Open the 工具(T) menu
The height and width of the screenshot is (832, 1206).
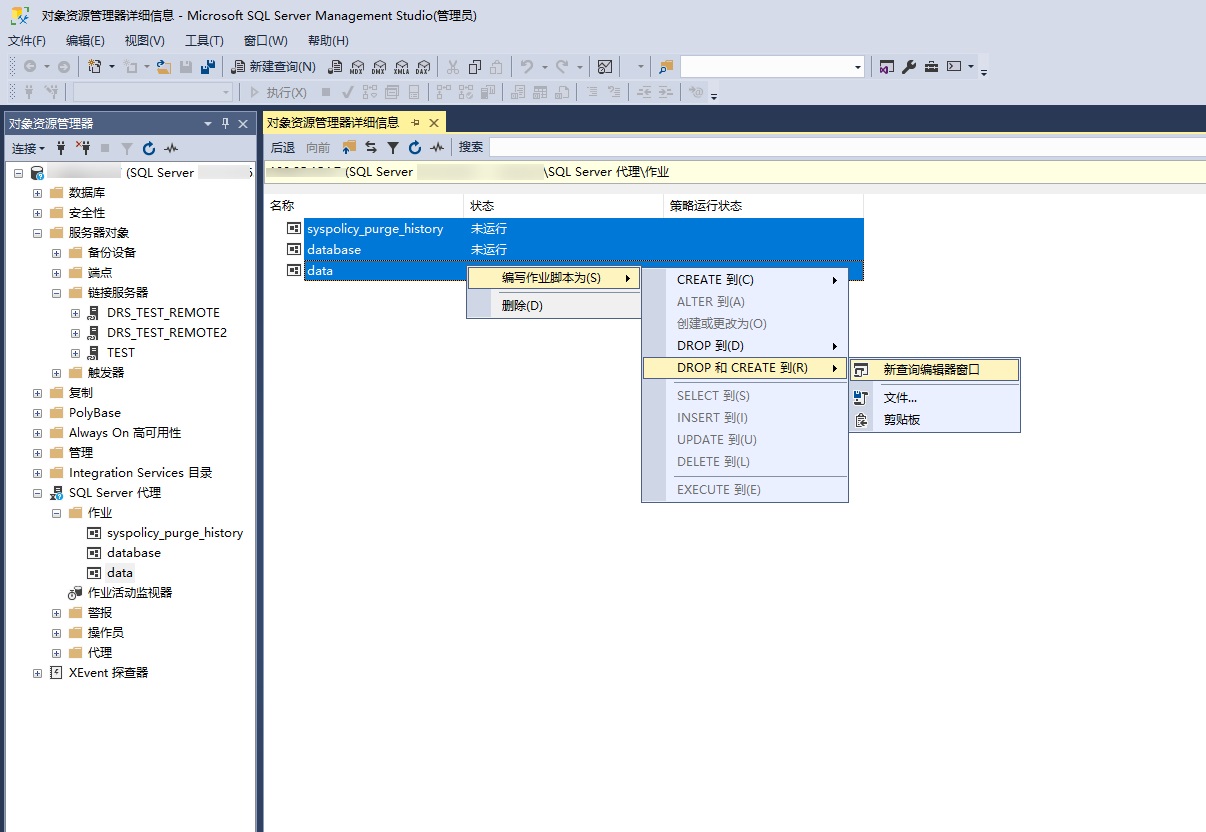pyautogui.click(x=204, y=41)
